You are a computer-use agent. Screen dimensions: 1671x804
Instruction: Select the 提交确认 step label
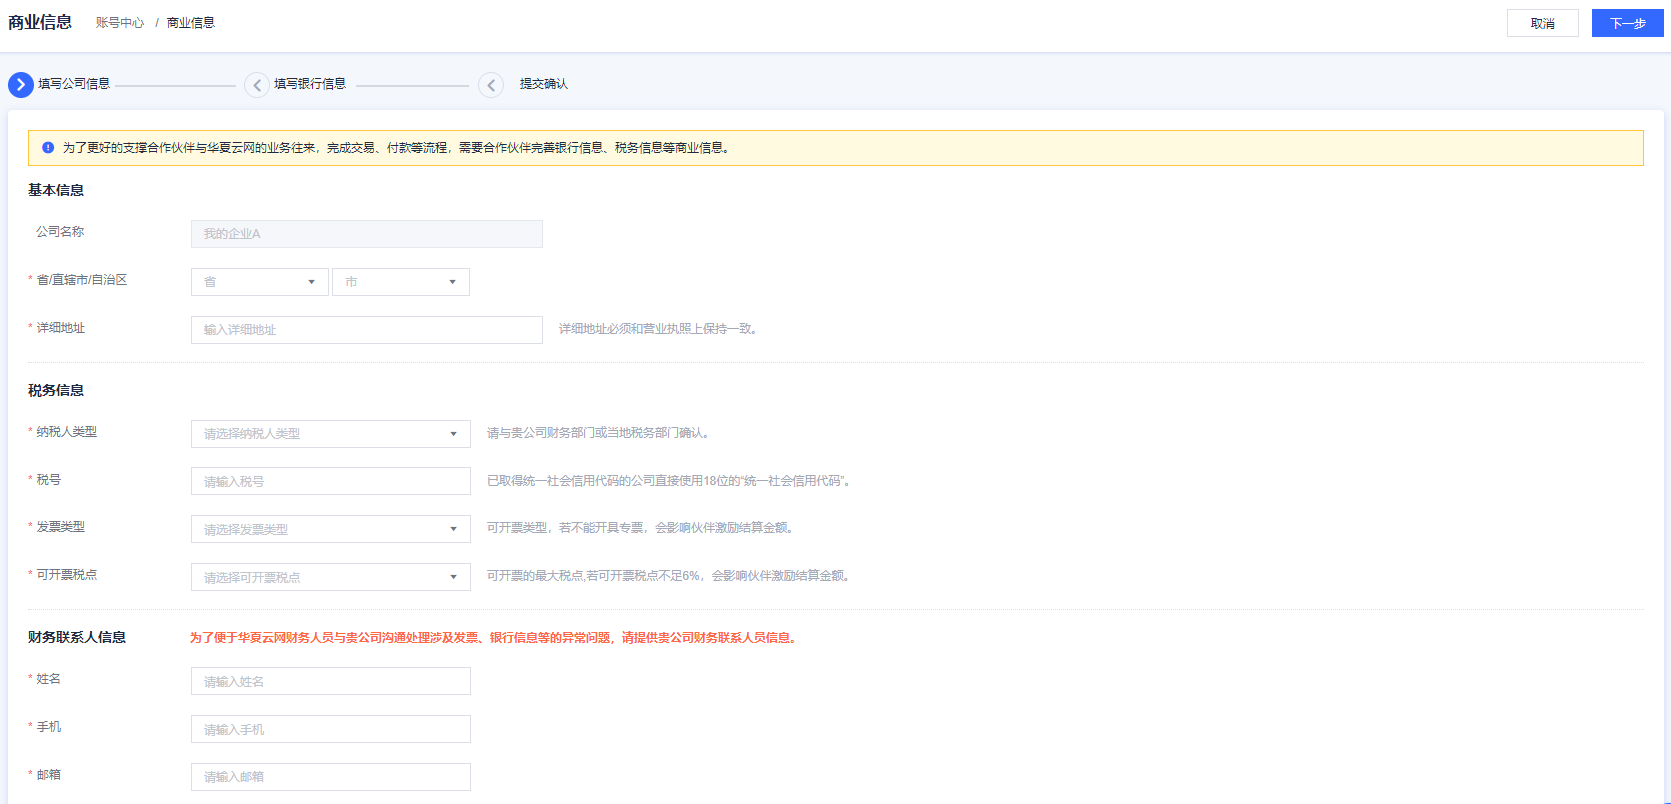pos(543,84)
